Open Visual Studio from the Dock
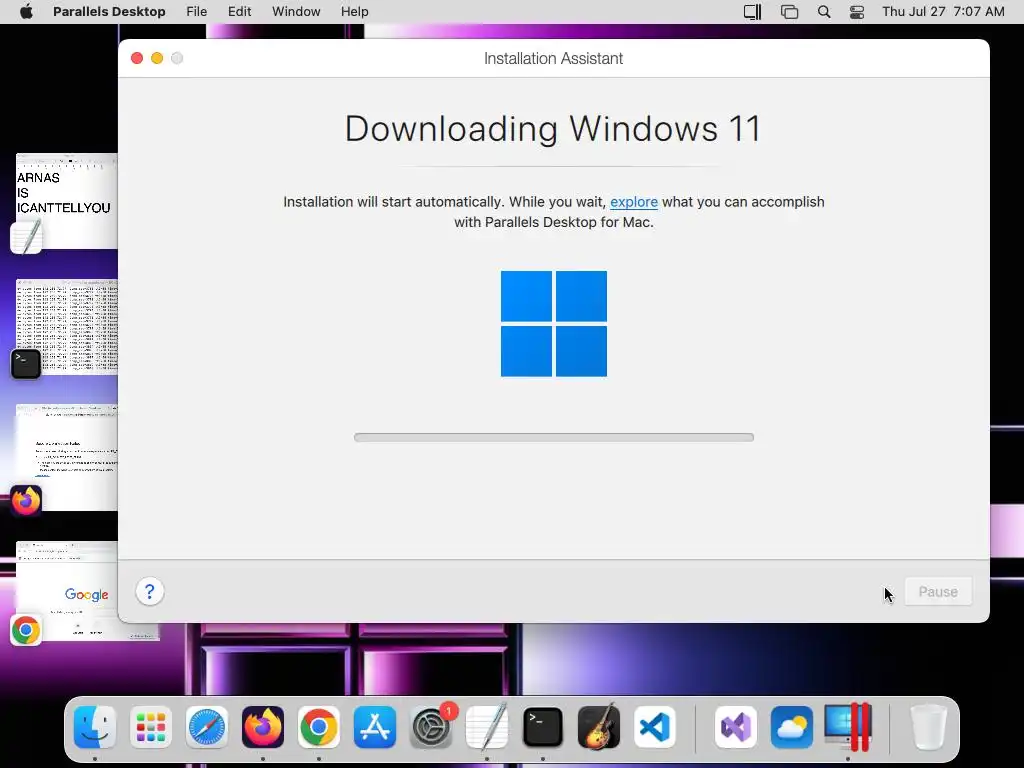Image resolution: width=1024 pixels, height=768 pixels. tap(736, 727)
